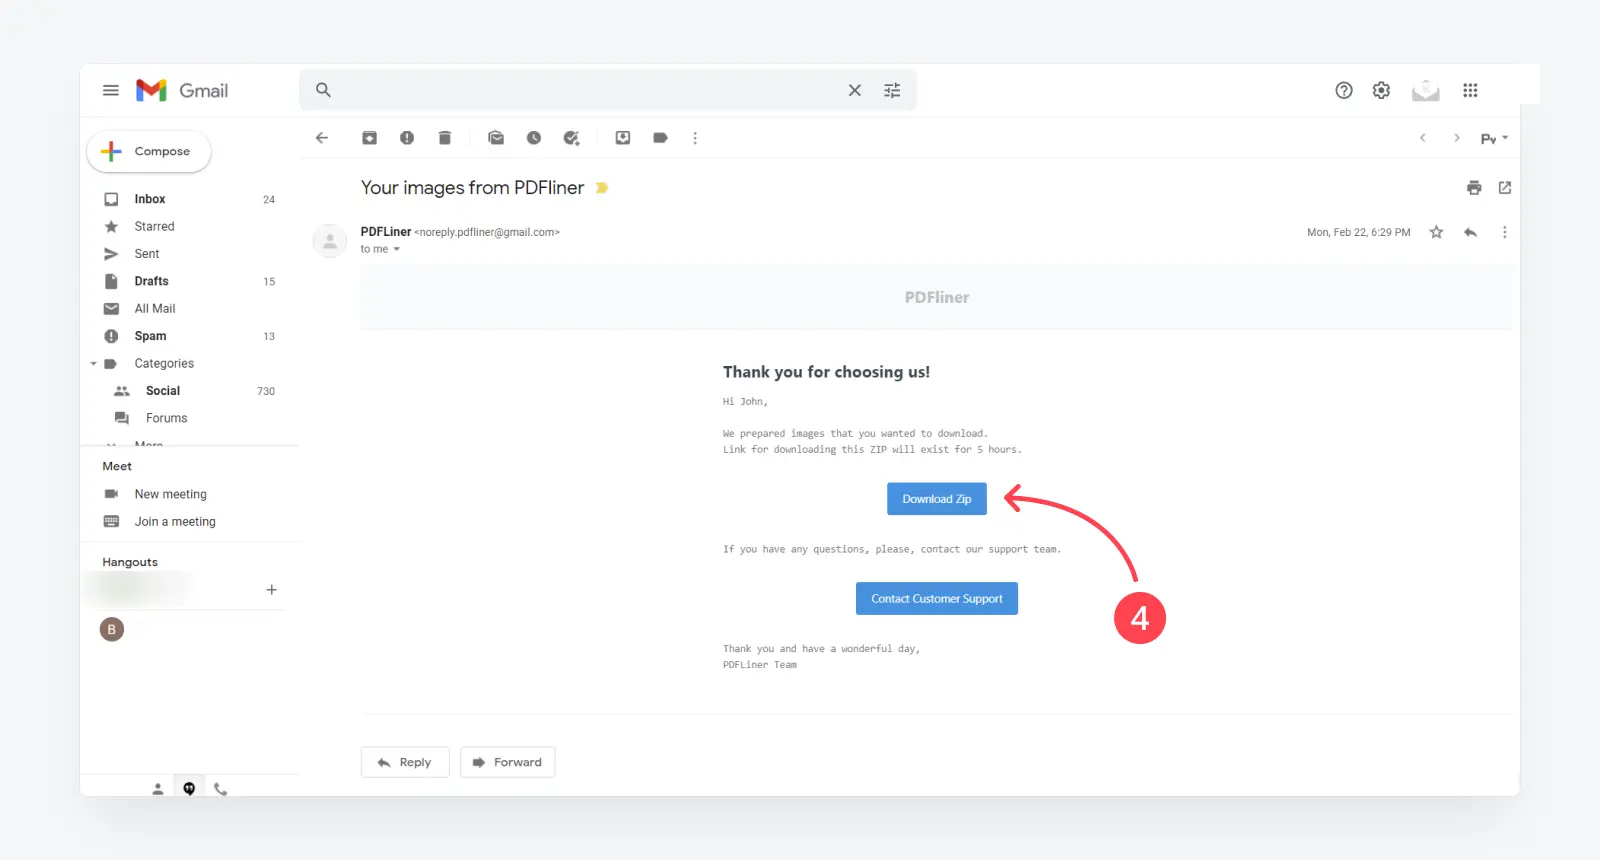Screen dimensions: 1600x860
Task: Open the Help question mark icon
Action: click(1344, 90)
